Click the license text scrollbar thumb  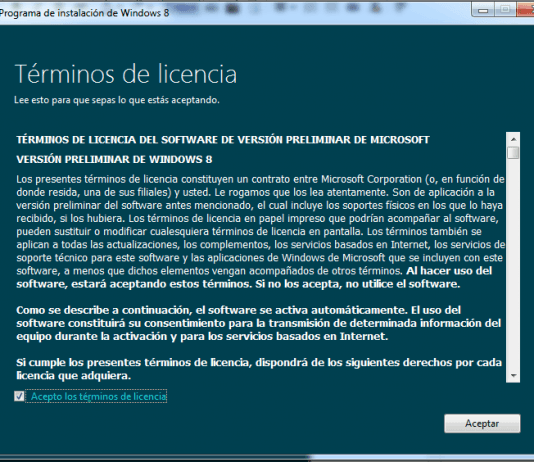pyautogui.click(x=513, y=152)
